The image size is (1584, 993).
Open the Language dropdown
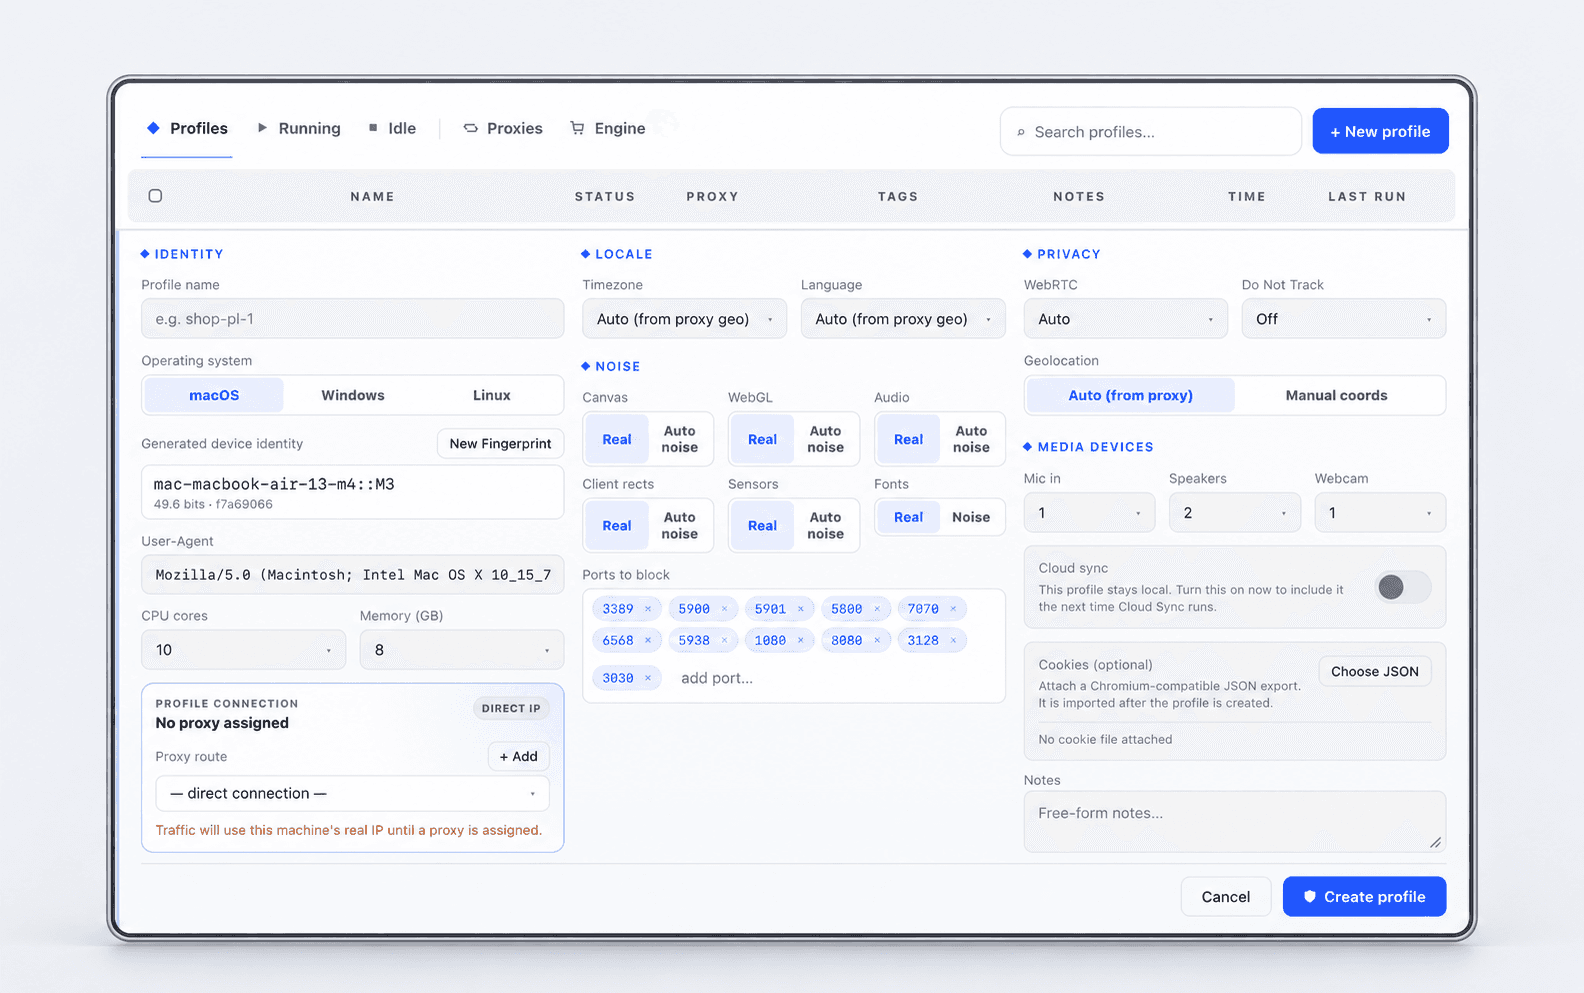point(903,319)
